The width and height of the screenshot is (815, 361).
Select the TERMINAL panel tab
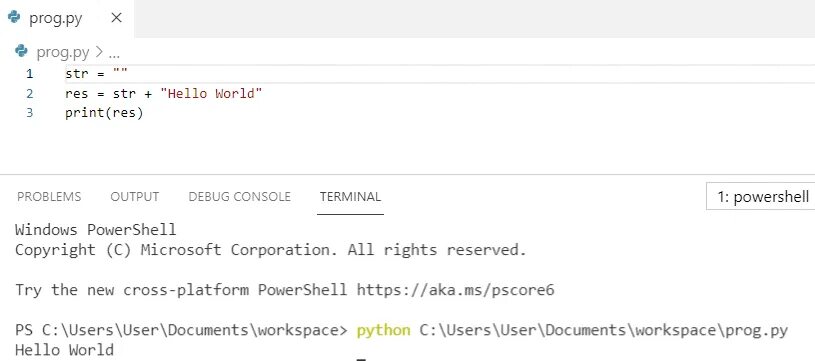pos(350,197)
